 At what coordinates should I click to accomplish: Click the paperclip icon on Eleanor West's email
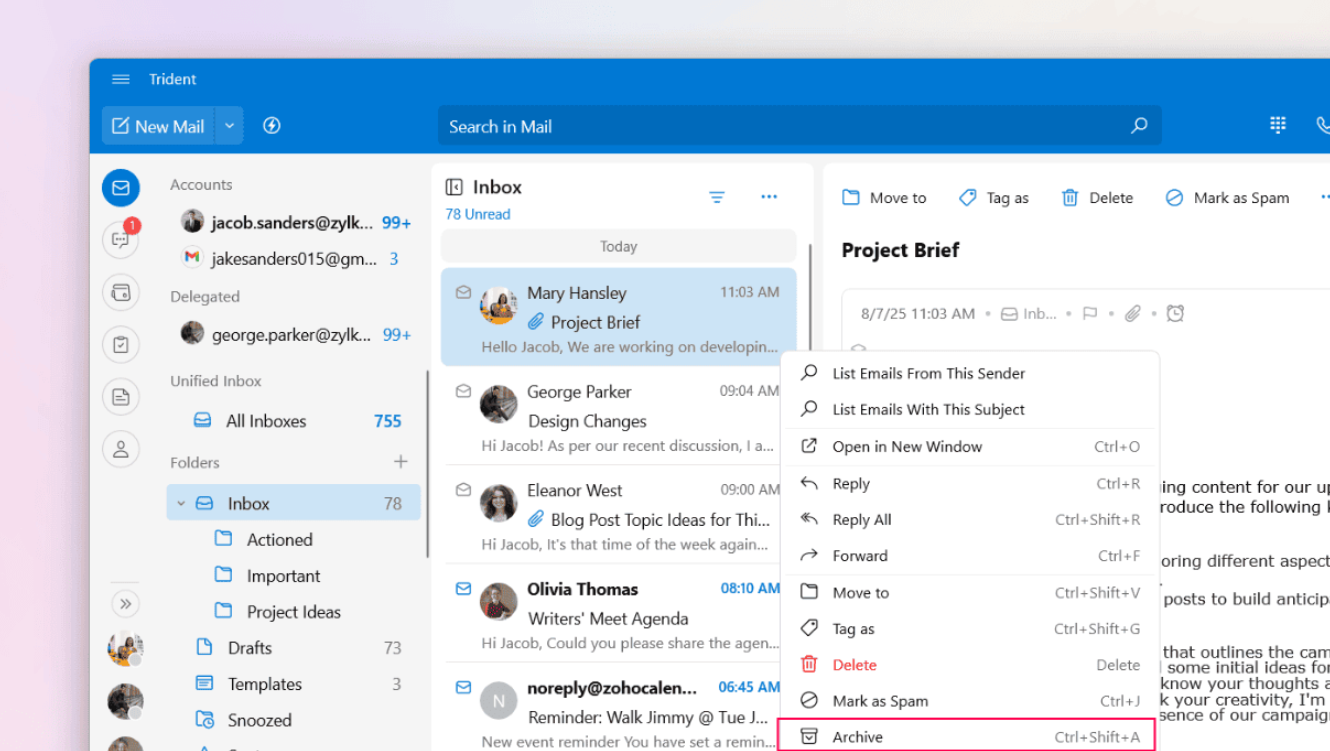click(536, 520)
